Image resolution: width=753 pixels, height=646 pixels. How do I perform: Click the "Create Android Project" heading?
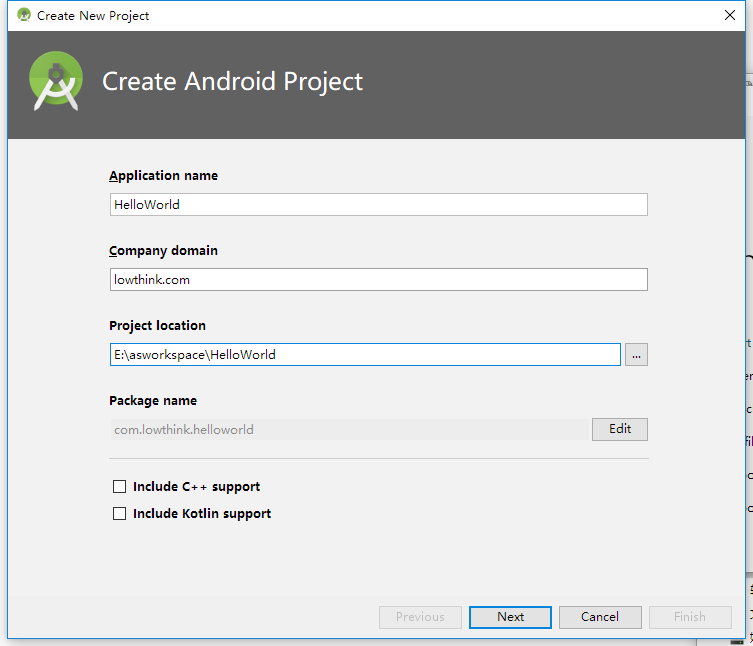(x=233, y=82)
